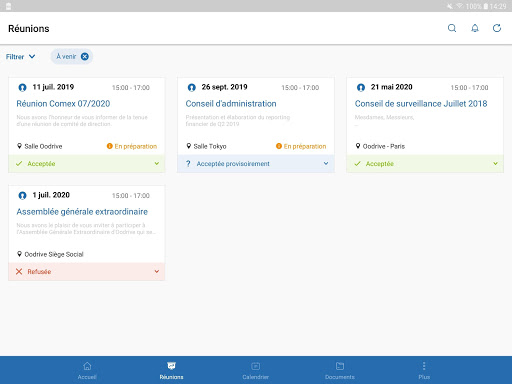
Task: Open 'Conseil d'administration' meeting
Action: coord(231,104)
